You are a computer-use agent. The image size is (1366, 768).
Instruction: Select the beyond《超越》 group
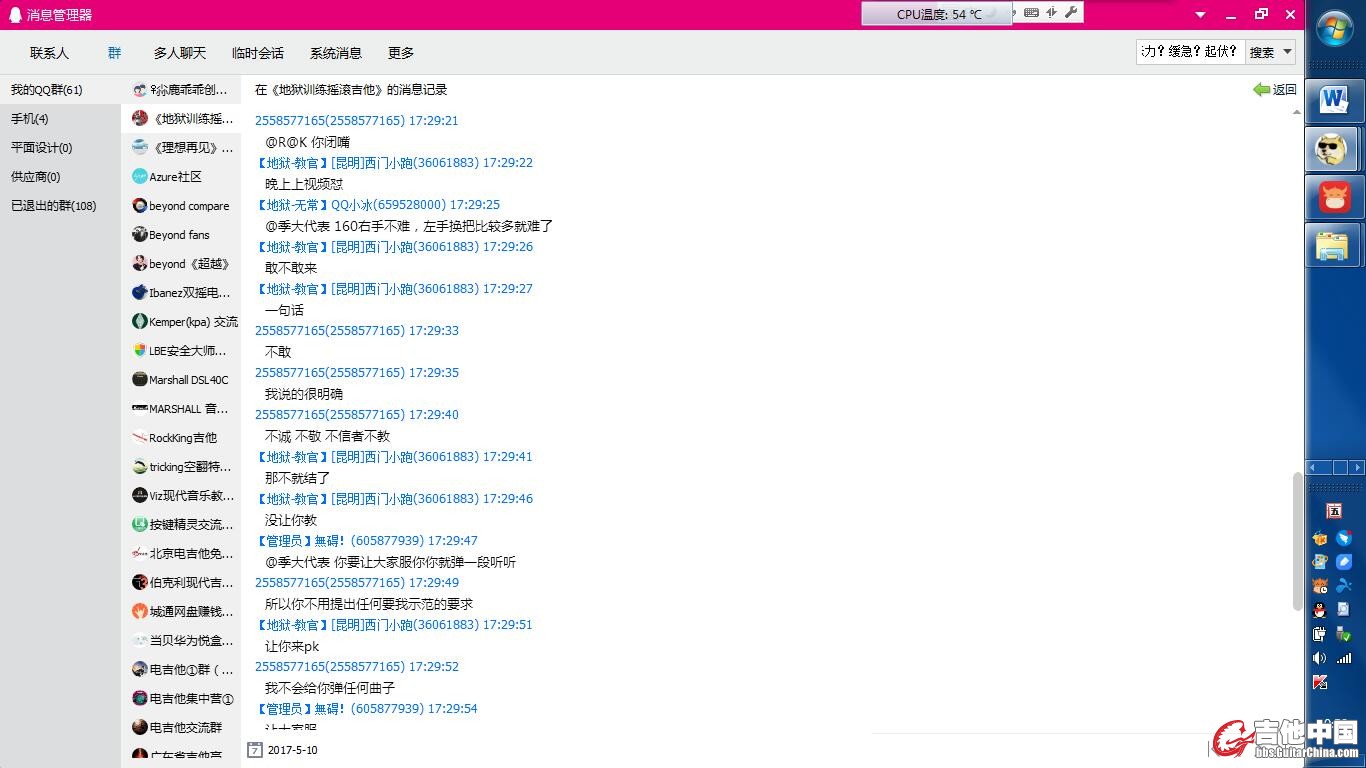[x=181, y=264]
